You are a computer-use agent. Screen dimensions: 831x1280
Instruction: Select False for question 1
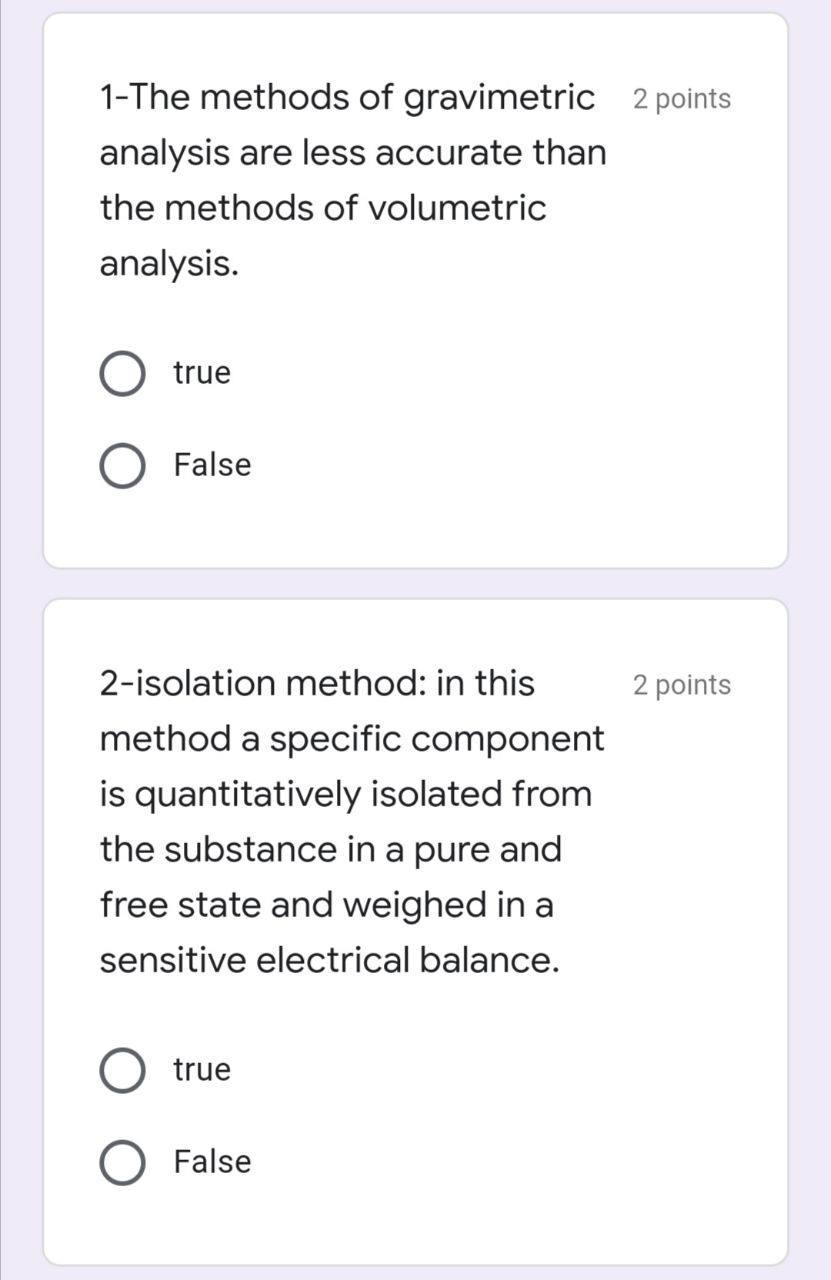[x=121, y=464]
